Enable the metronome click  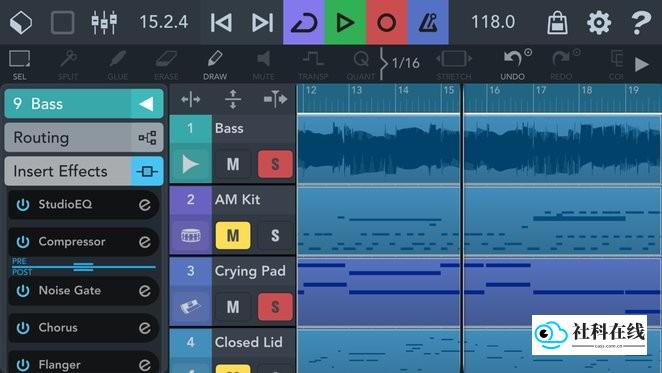tap(428, 22)
